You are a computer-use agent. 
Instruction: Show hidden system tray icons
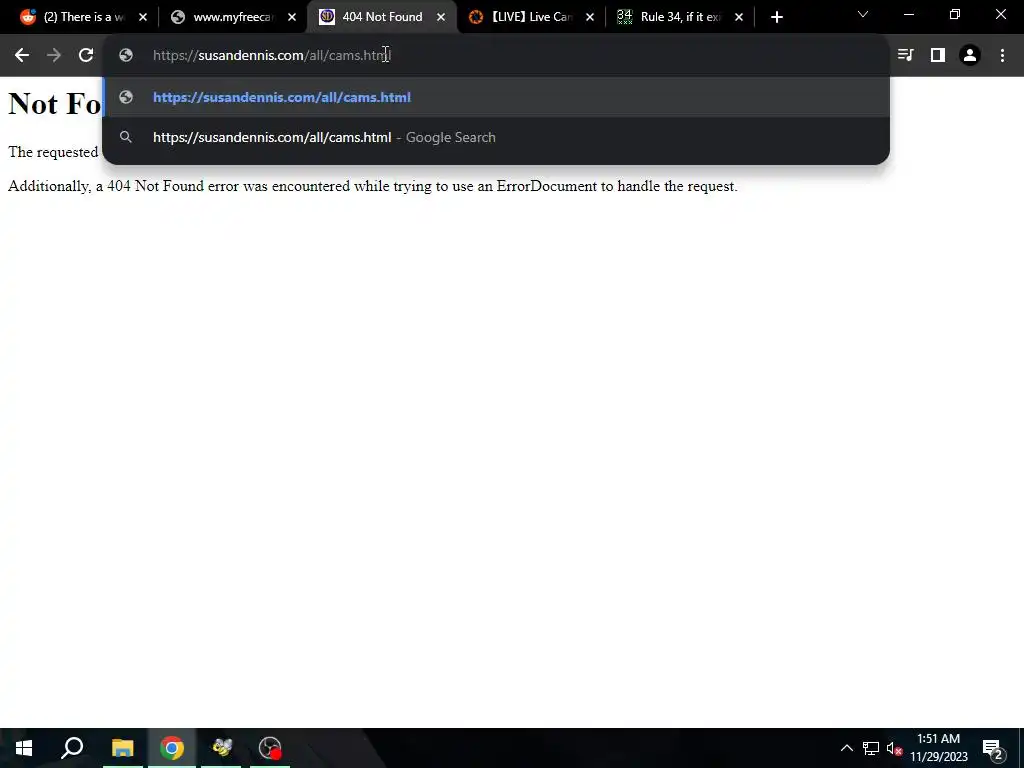(x=846, y=748)
